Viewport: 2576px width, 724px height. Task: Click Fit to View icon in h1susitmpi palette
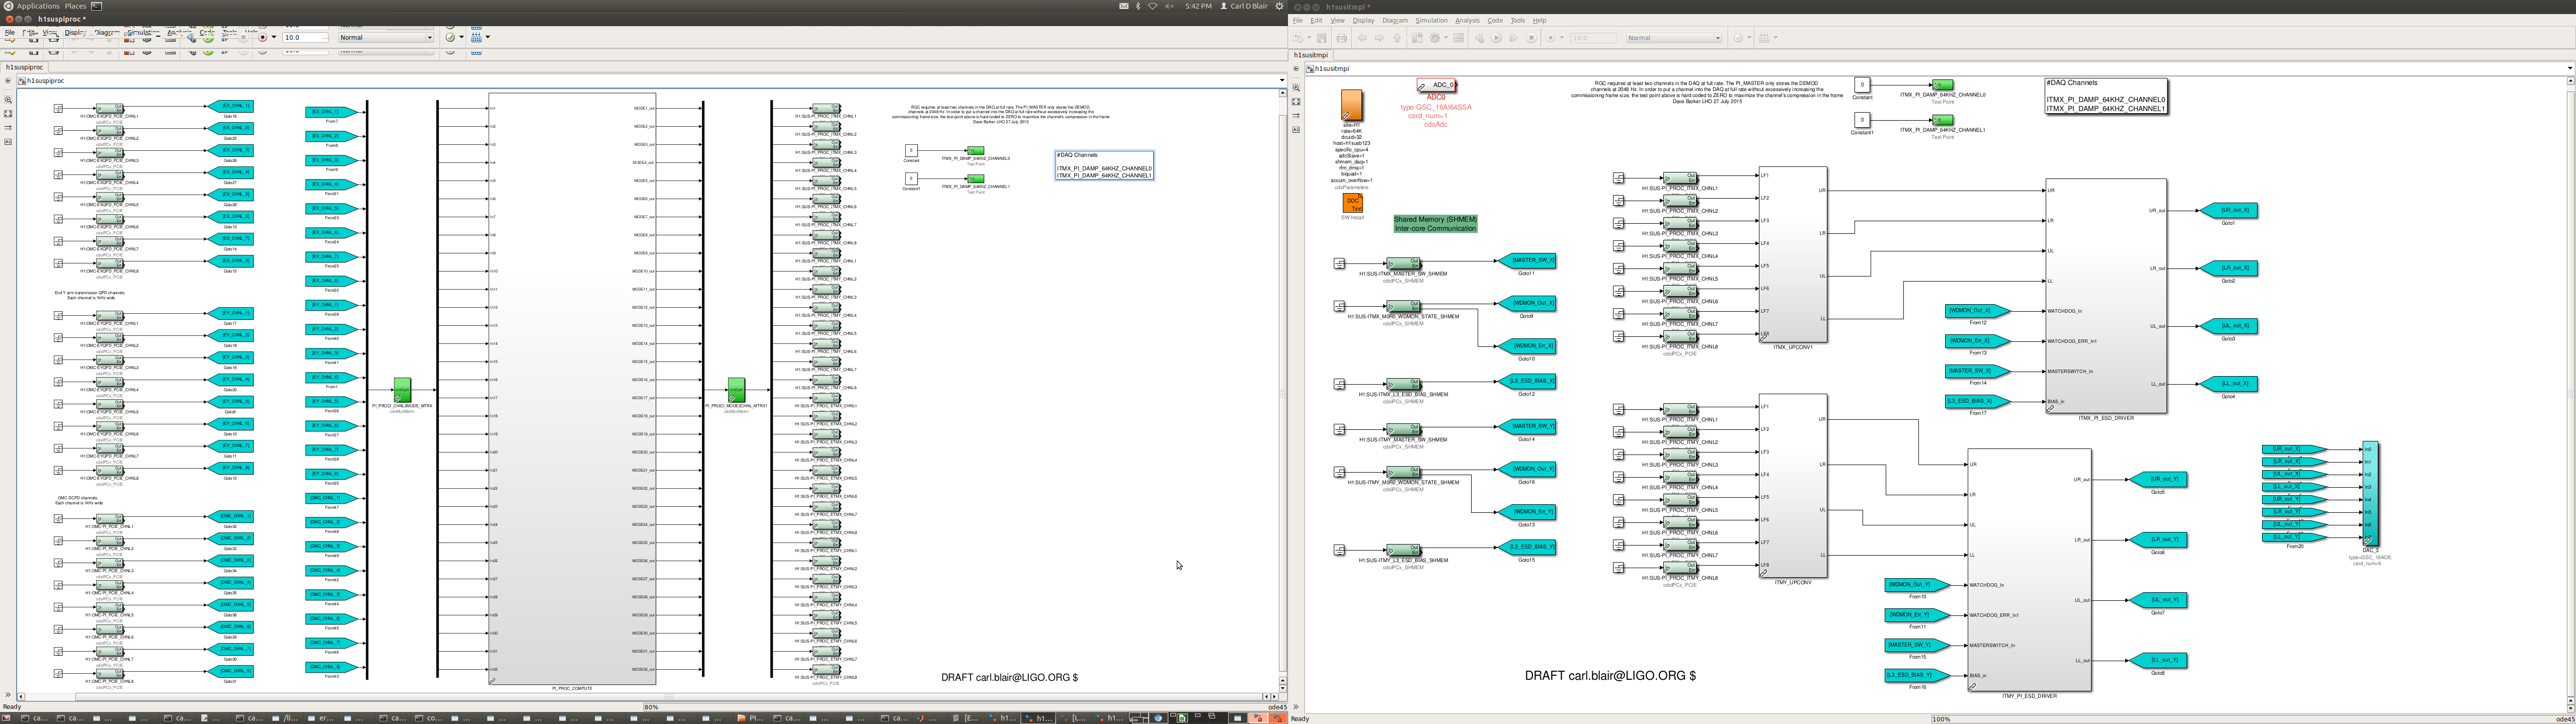[1296, 102]
